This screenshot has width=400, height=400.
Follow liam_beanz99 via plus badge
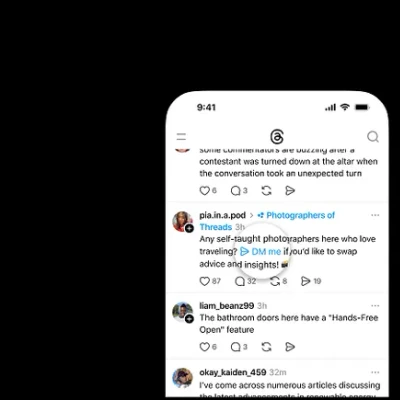tap(189, 319)
